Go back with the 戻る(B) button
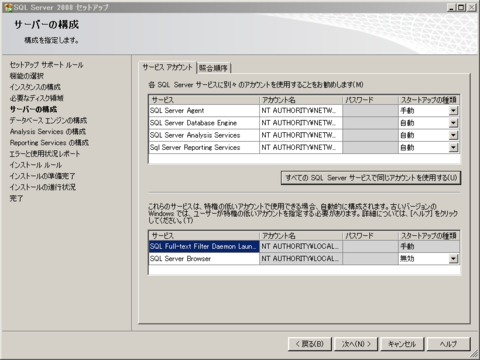 click(x=310, y=344)
